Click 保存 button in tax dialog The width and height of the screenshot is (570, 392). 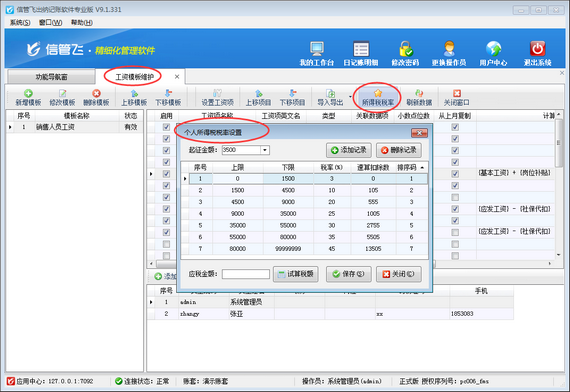coord(349,274)
